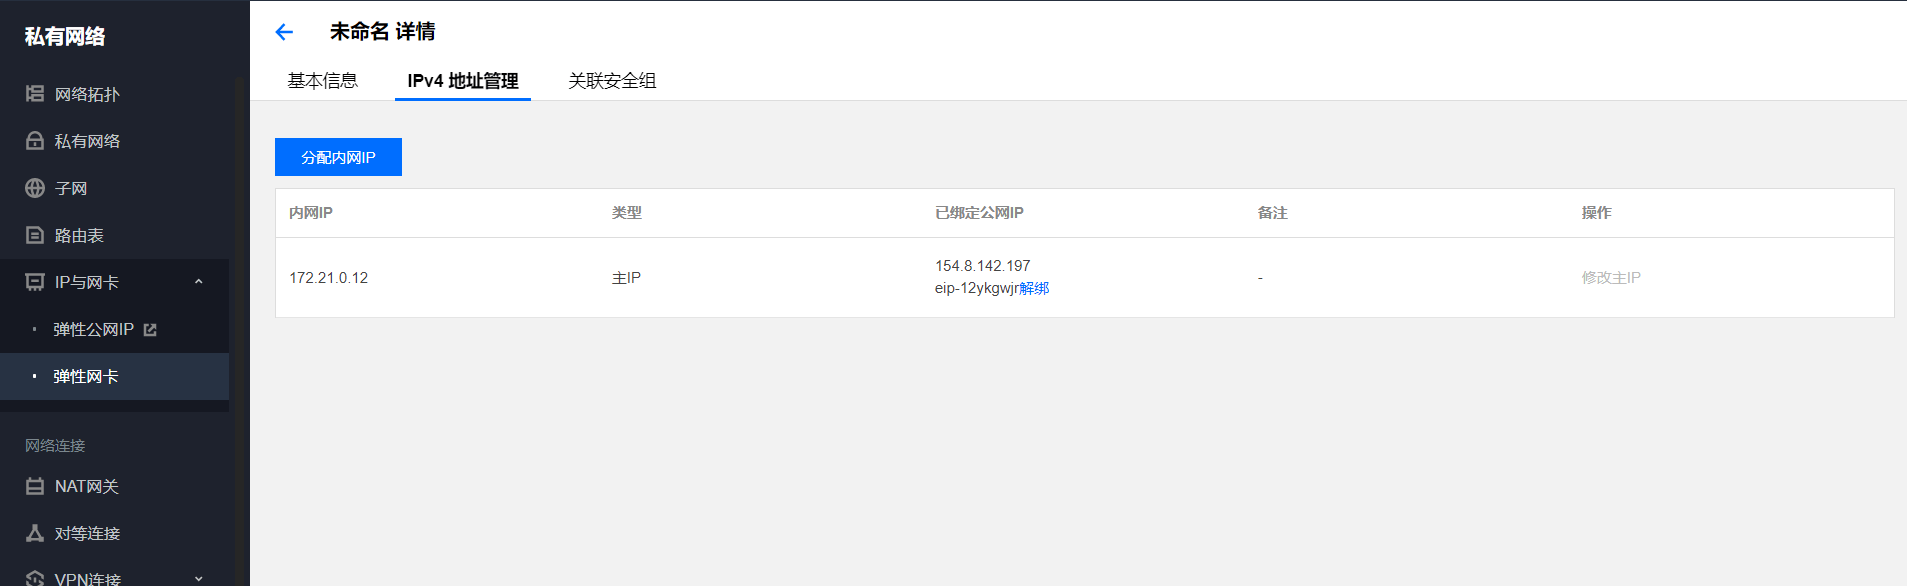Click the 解绑 unbind link
The height and width of the screenshot is (586, 1907).
(1034, 288)
